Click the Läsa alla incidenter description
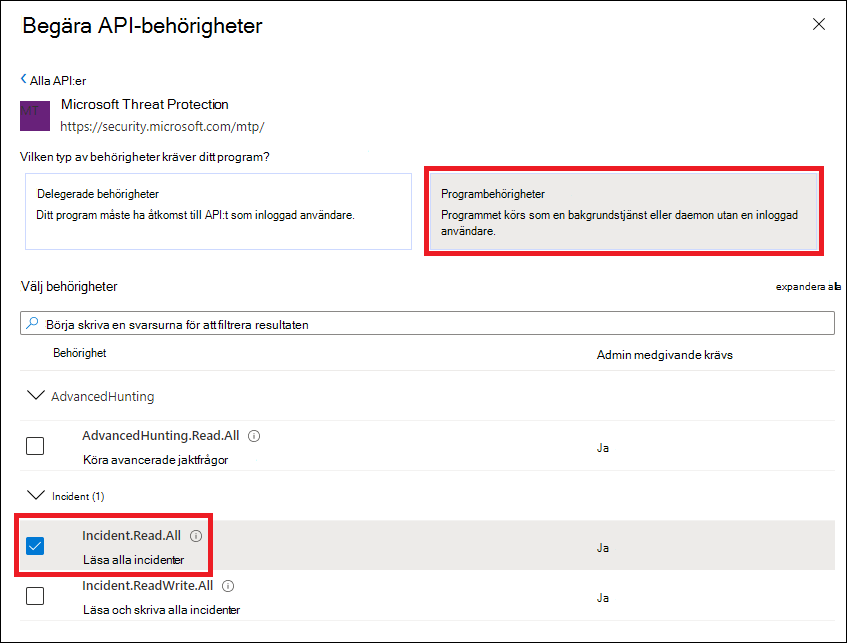Image resolution: width=847 pixels, height=643 pixels. tap(133, 560)
